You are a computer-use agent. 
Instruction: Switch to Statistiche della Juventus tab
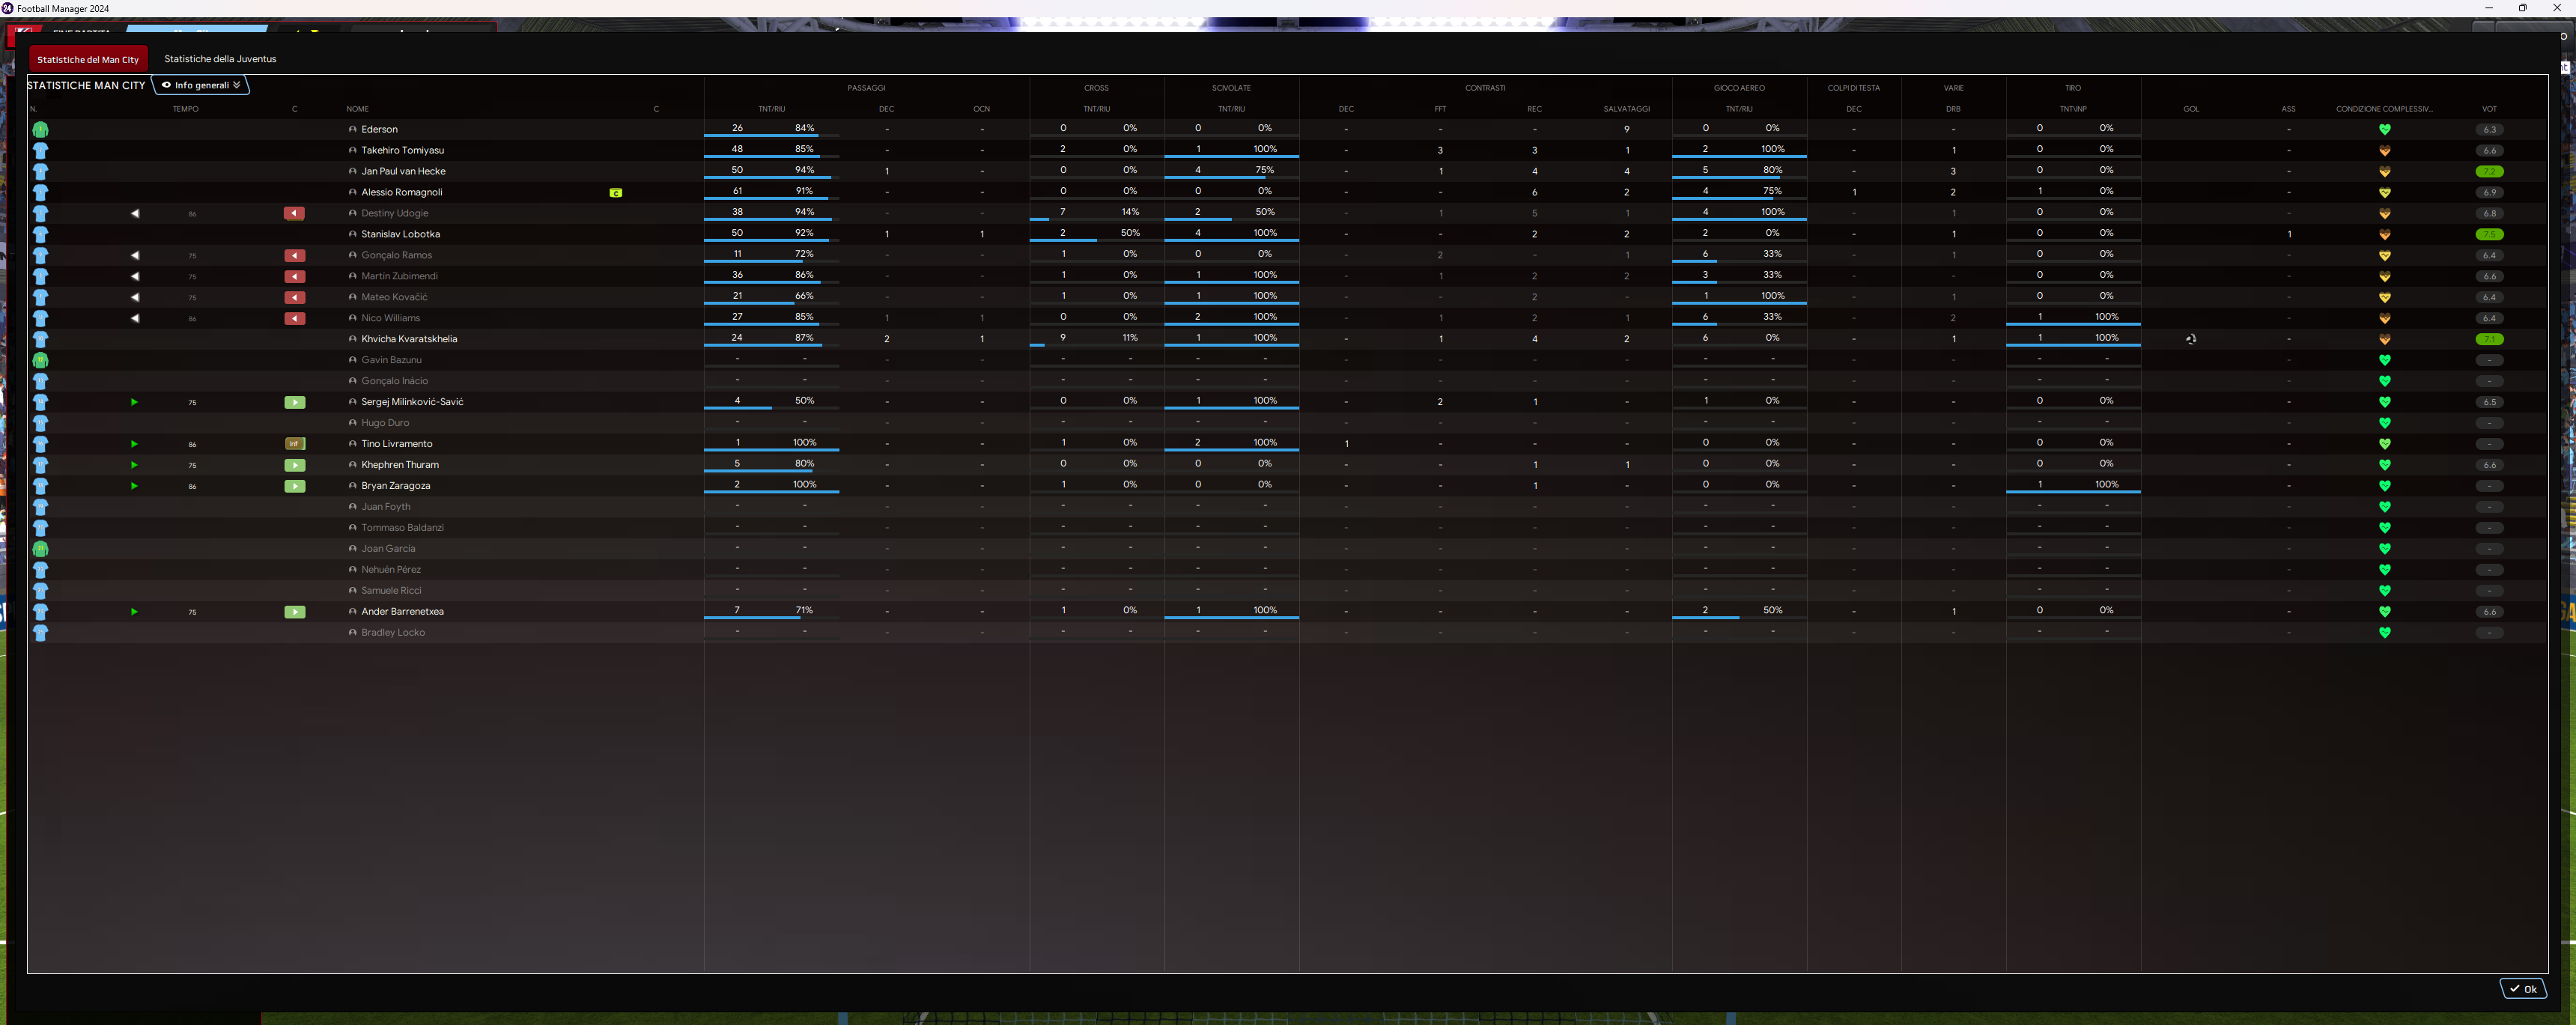[x=220, y=59]
